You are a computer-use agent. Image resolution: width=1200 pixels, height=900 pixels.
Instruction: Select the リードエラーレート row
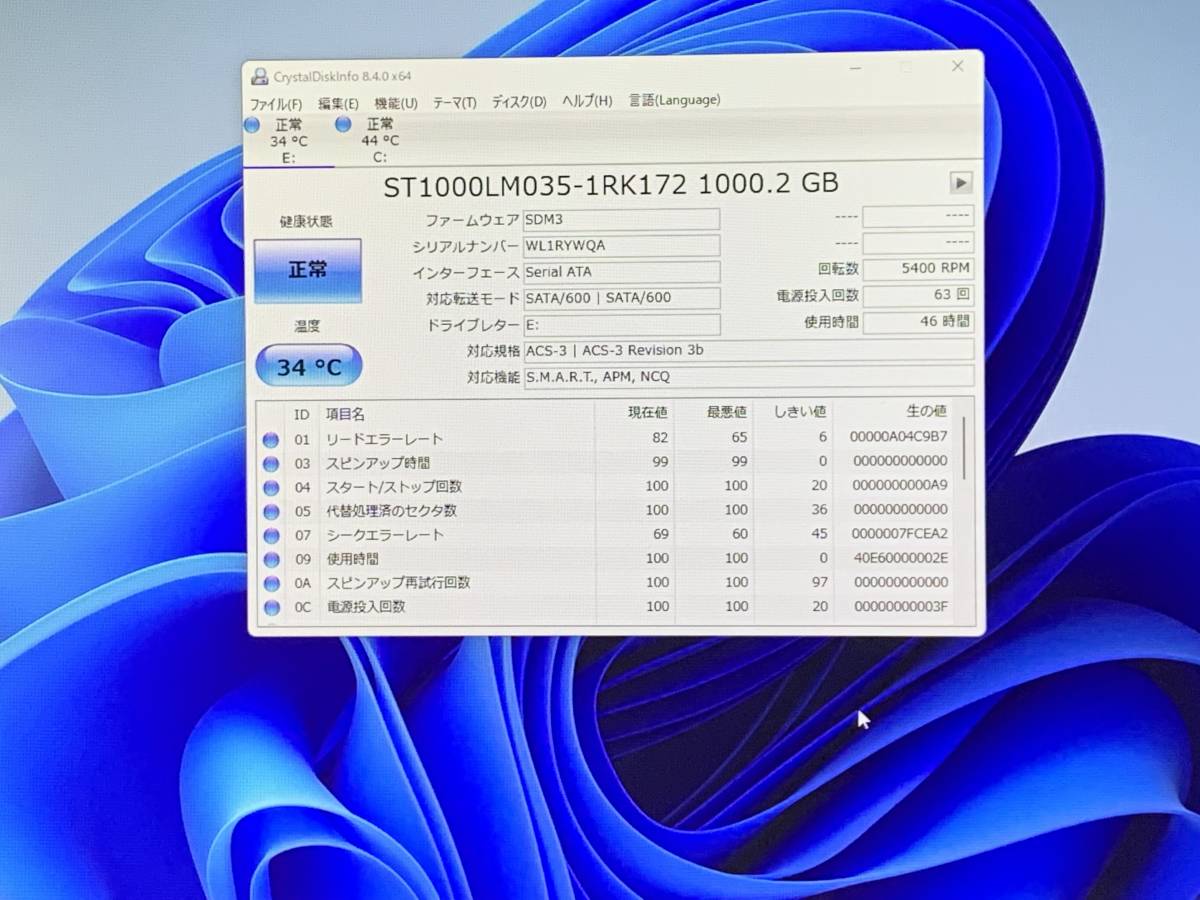point(606,438)
